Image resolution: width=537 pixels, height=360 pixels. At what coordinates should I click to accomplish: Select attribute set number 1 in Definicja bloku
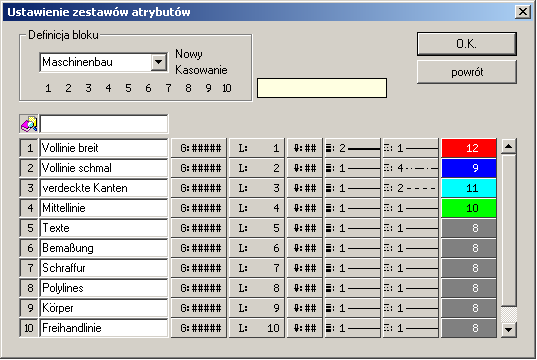click(48, 88)
